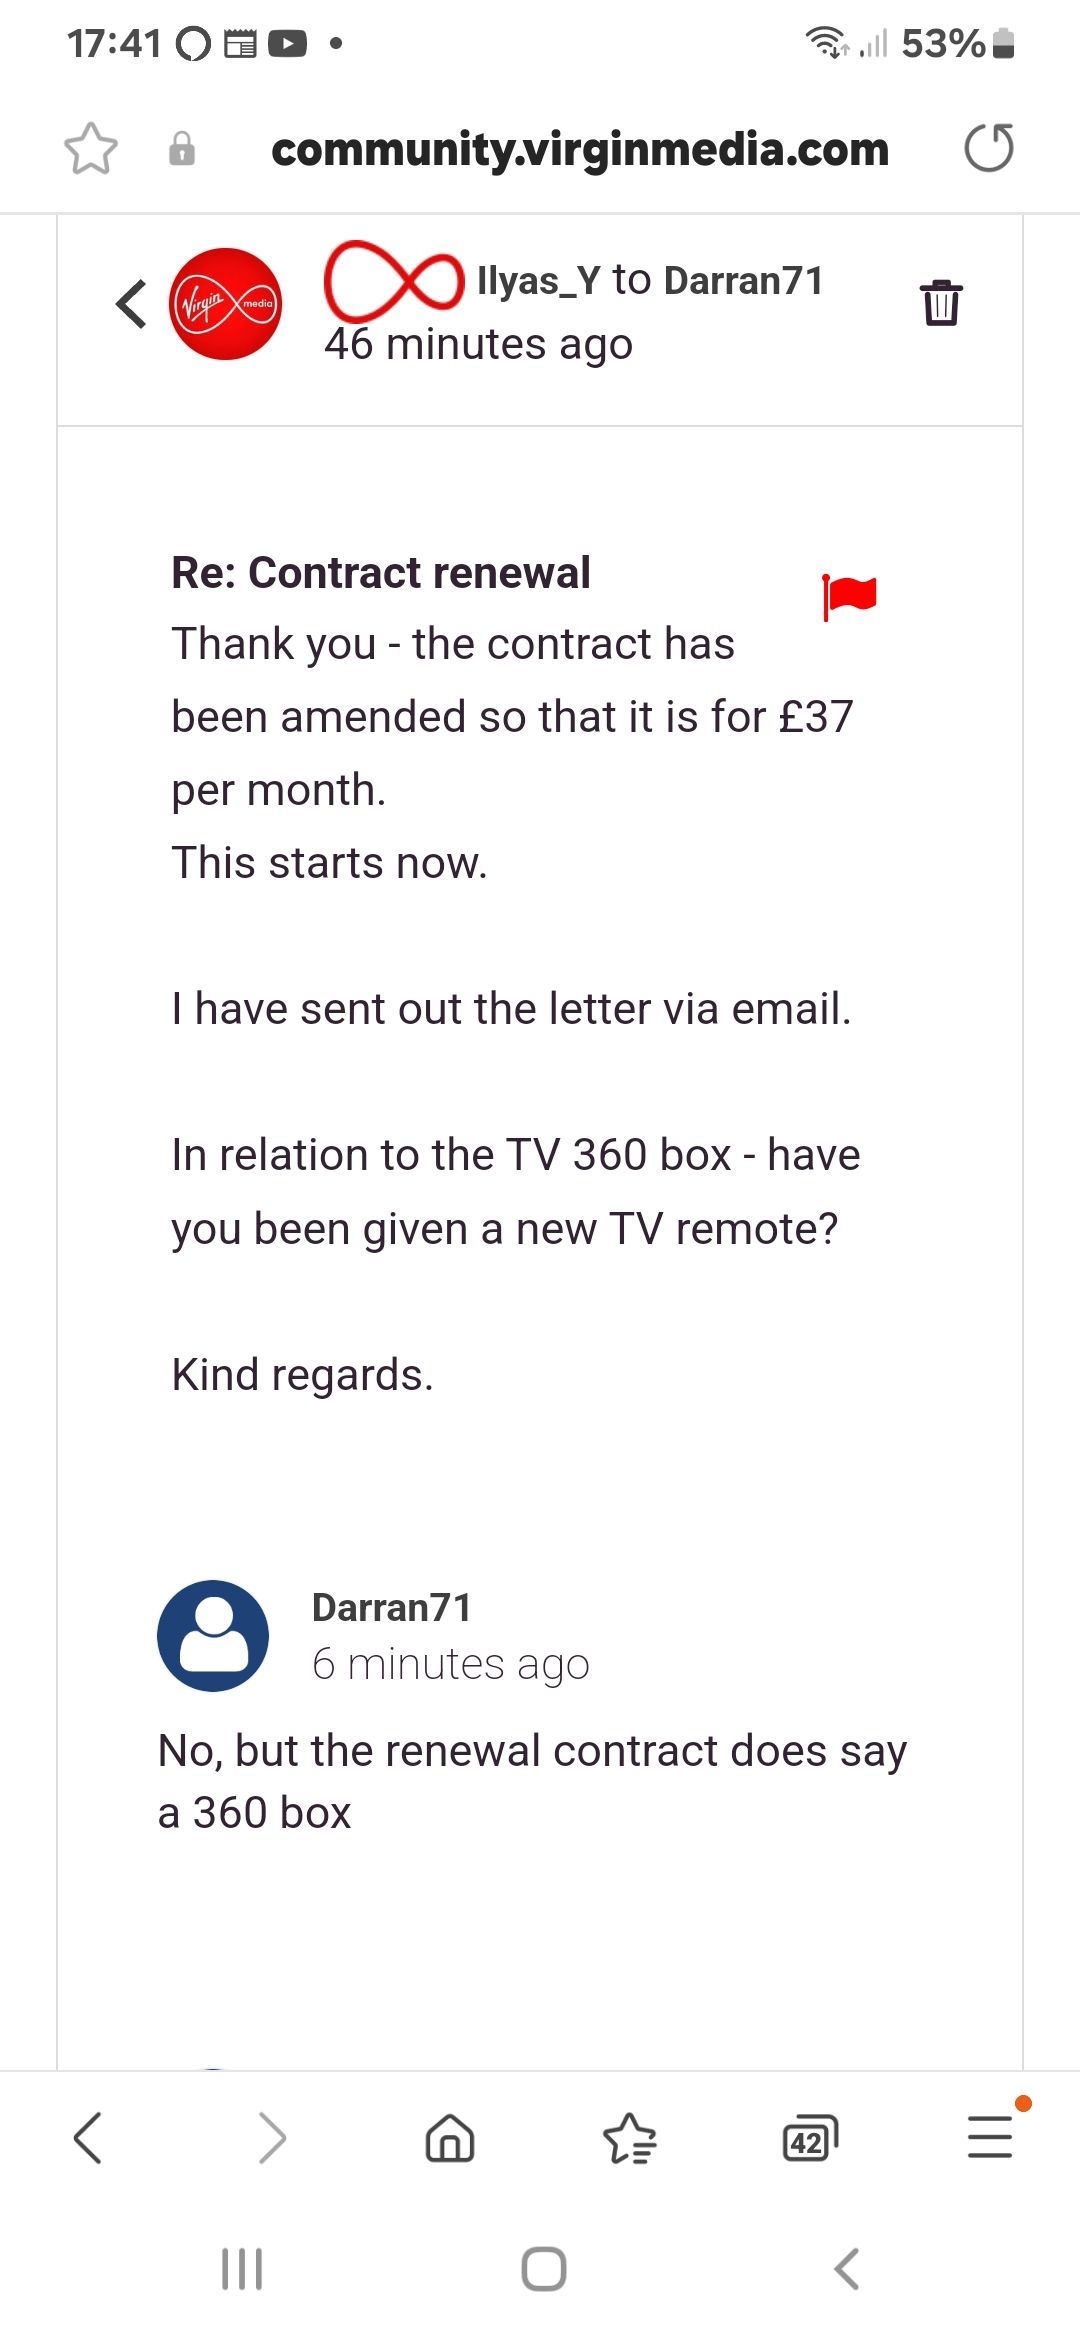Go to the browser home page

(450, 2138)
